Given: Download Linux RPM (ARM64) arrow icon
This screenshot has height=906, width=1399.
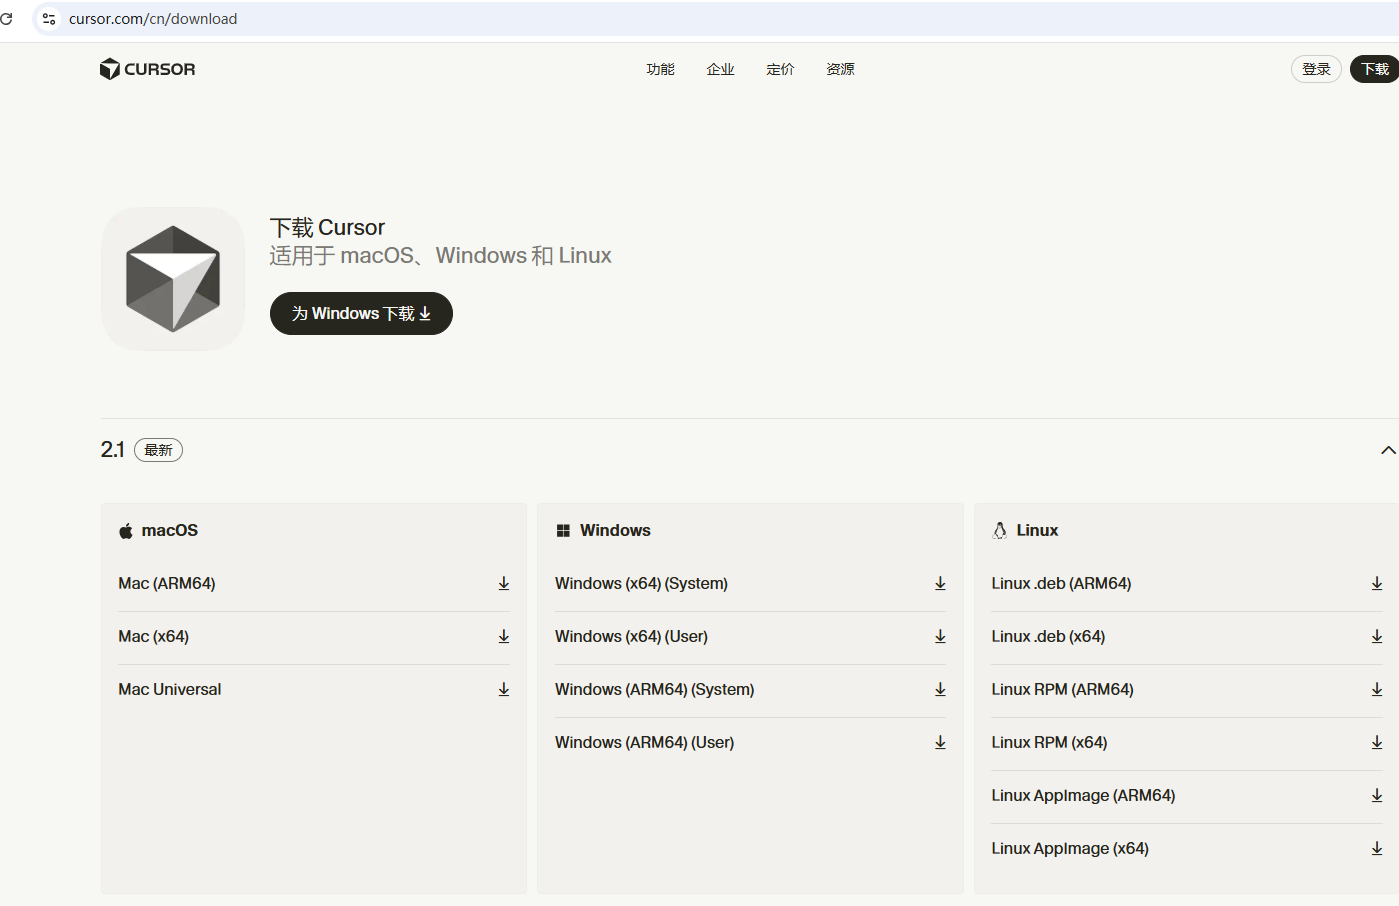Looking at the screenshot, I should [x=1377, y=689].
